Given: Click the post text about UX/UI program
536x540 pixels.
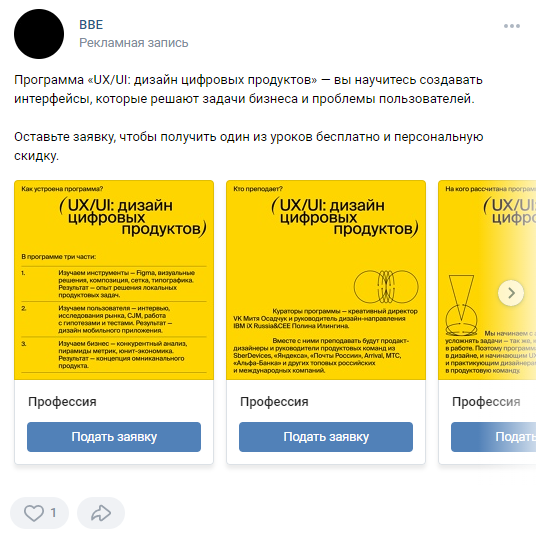Looking at the screenshot, I should click(248, 89).
